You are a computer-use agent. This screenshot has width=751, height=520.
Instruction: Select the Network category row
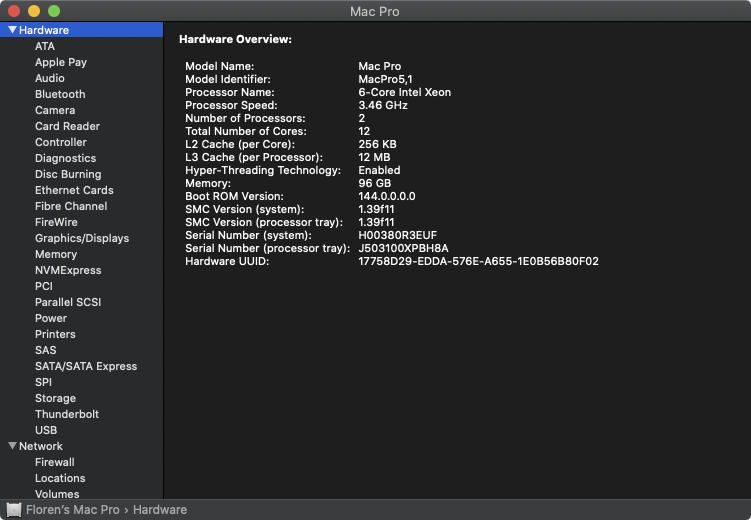point(81,446)
